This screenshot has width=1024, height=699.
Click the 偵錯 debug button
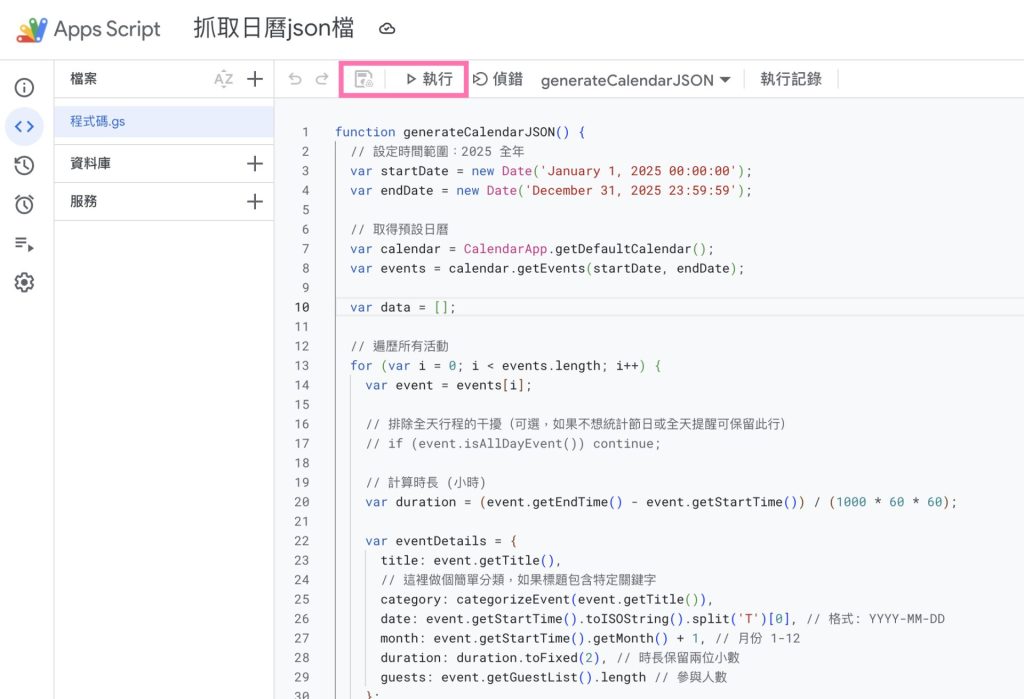point(498,79)
